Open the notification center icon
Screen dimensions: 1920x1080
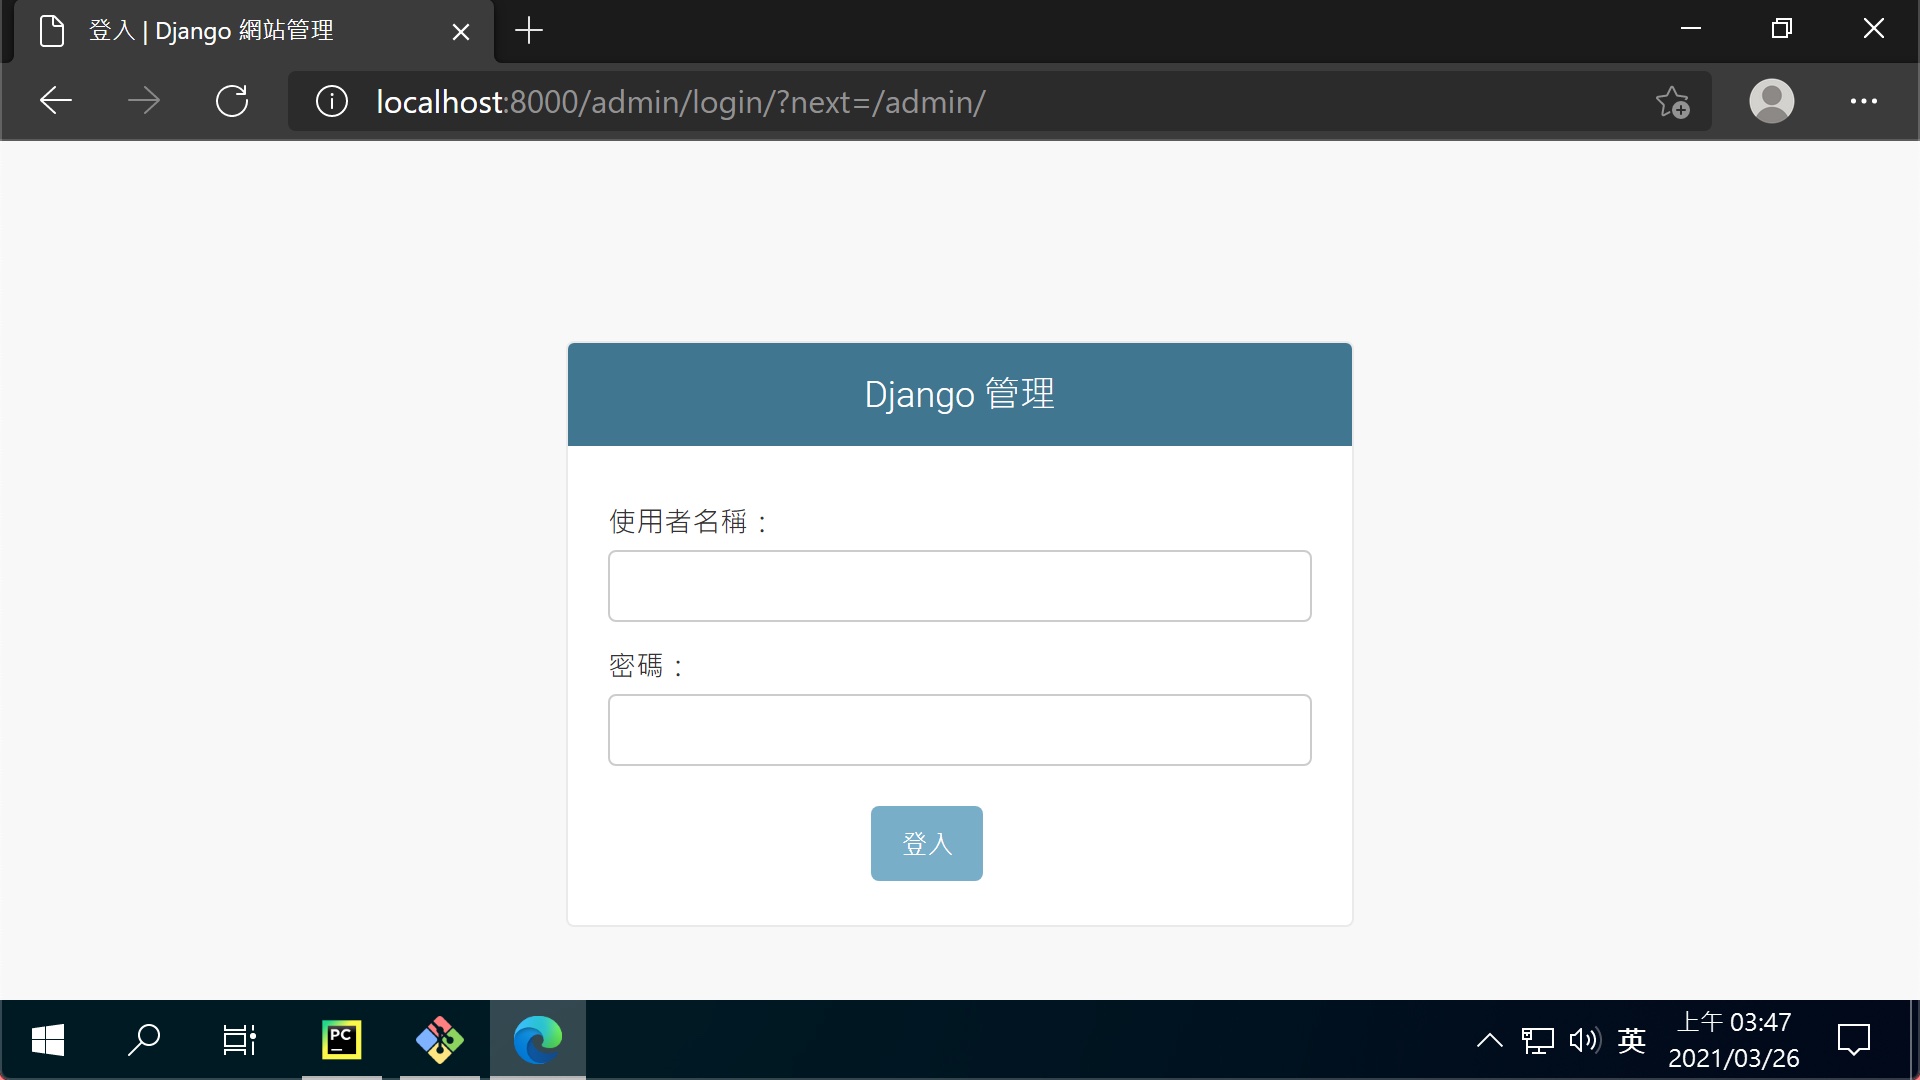pyautogui.click(x=1854, y=1040)
